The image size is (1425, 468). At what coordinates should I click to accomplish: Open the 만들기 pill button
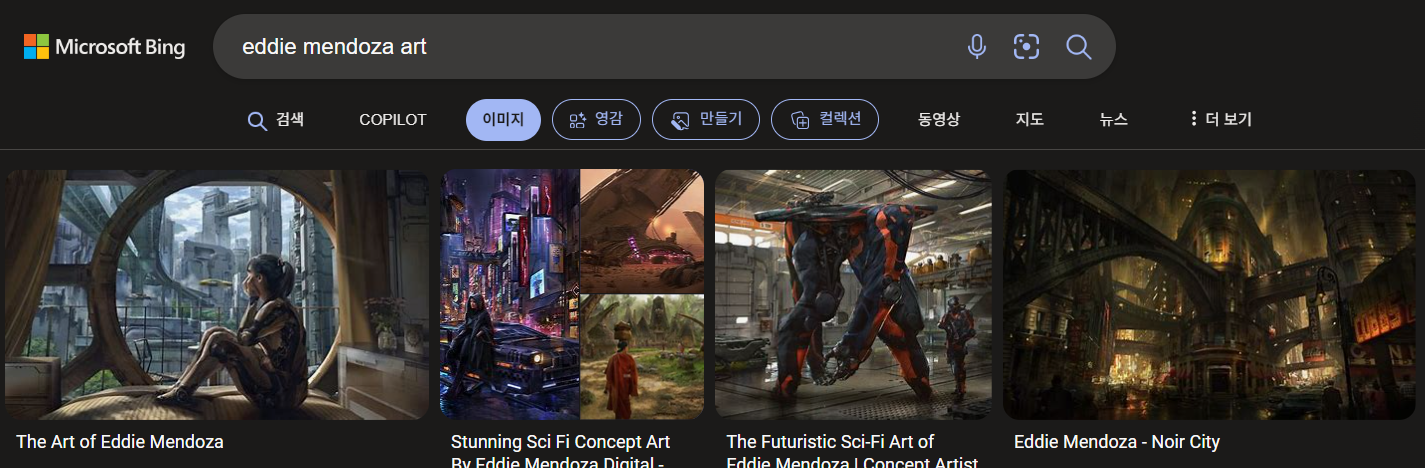[x=706, y=120]
